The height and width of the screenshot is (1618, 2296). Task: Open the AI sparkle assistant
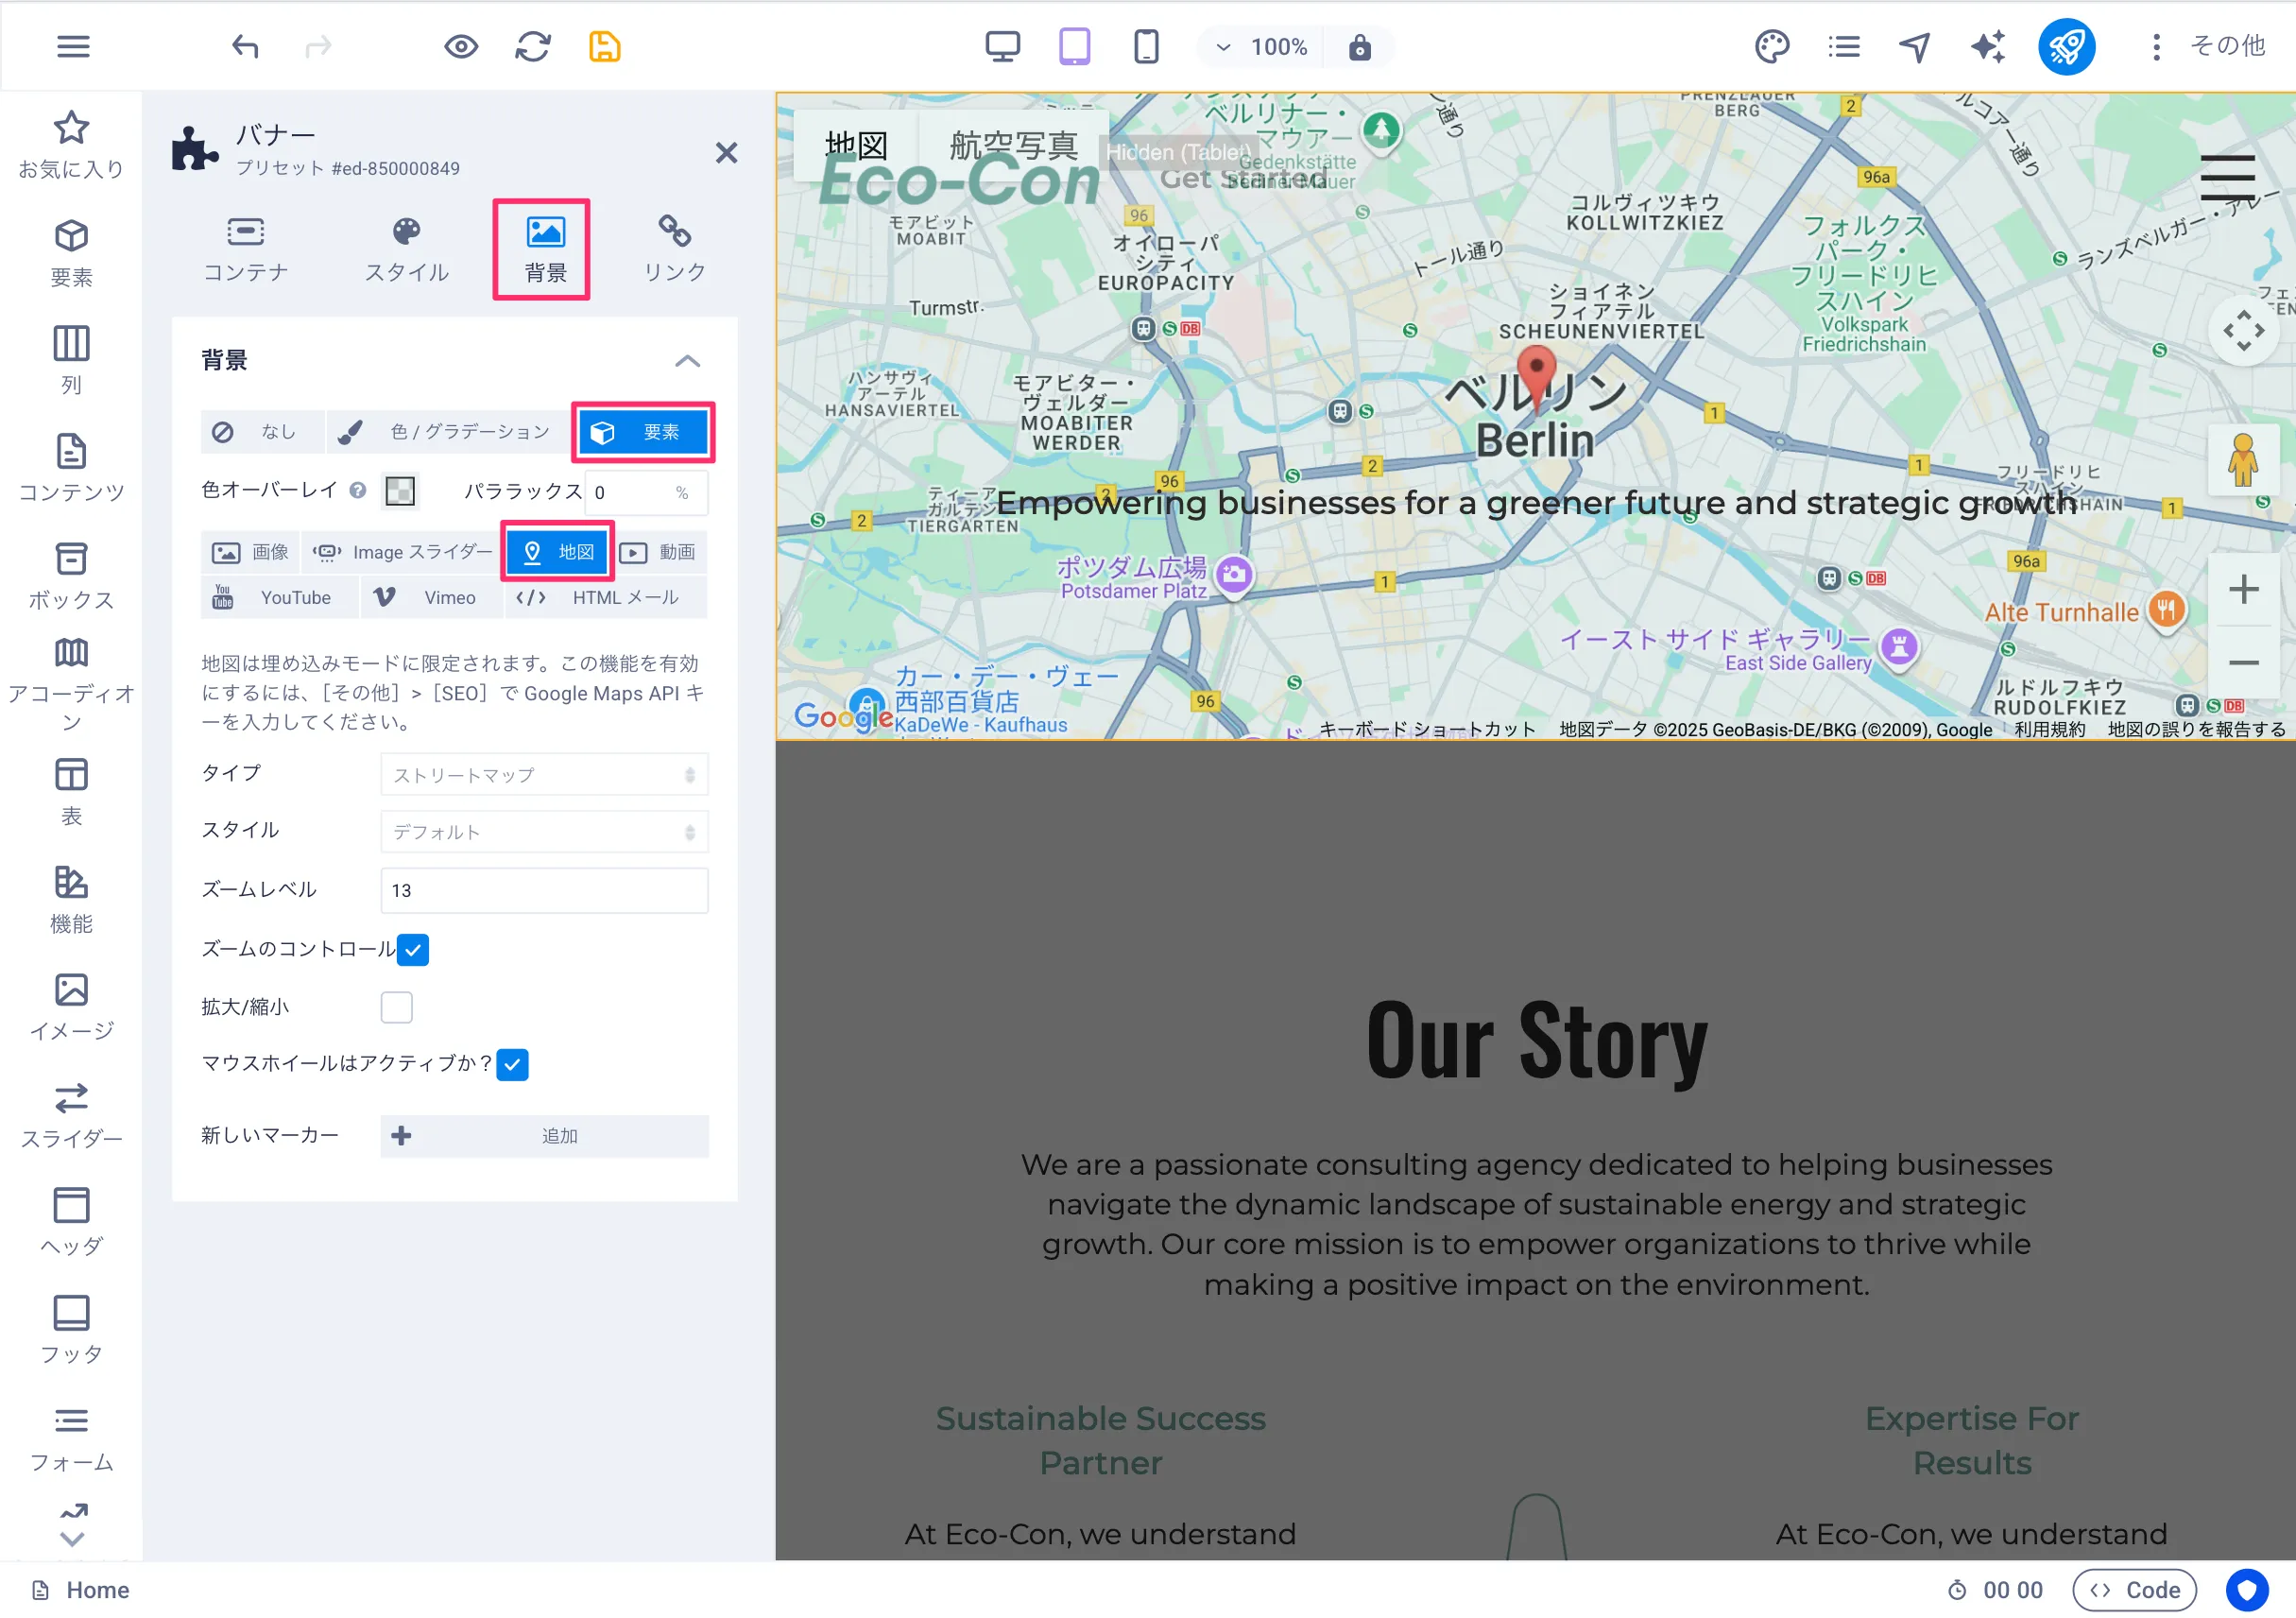(x=1987, y=47)
